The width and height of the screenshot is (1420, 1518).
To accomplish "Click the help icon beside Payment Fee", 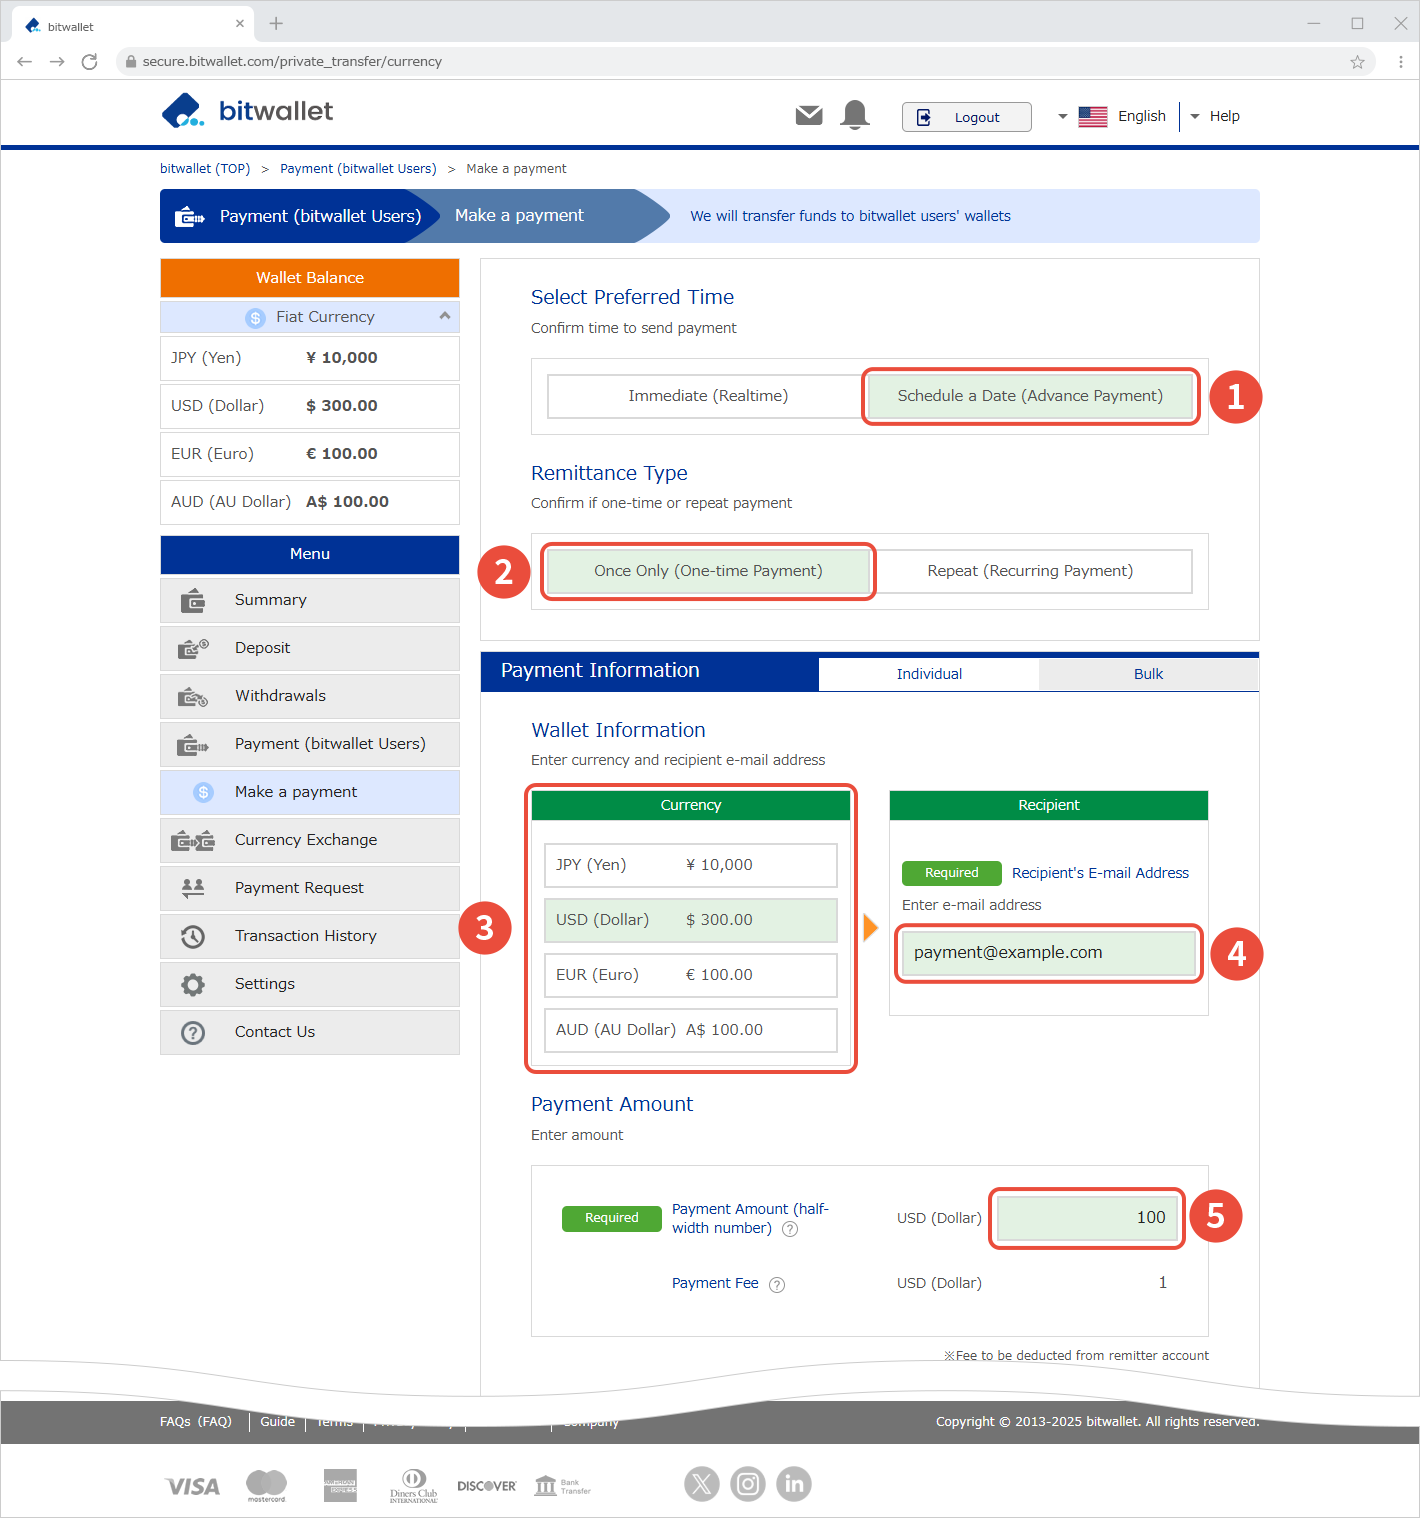I will (x=777, y=1285).
